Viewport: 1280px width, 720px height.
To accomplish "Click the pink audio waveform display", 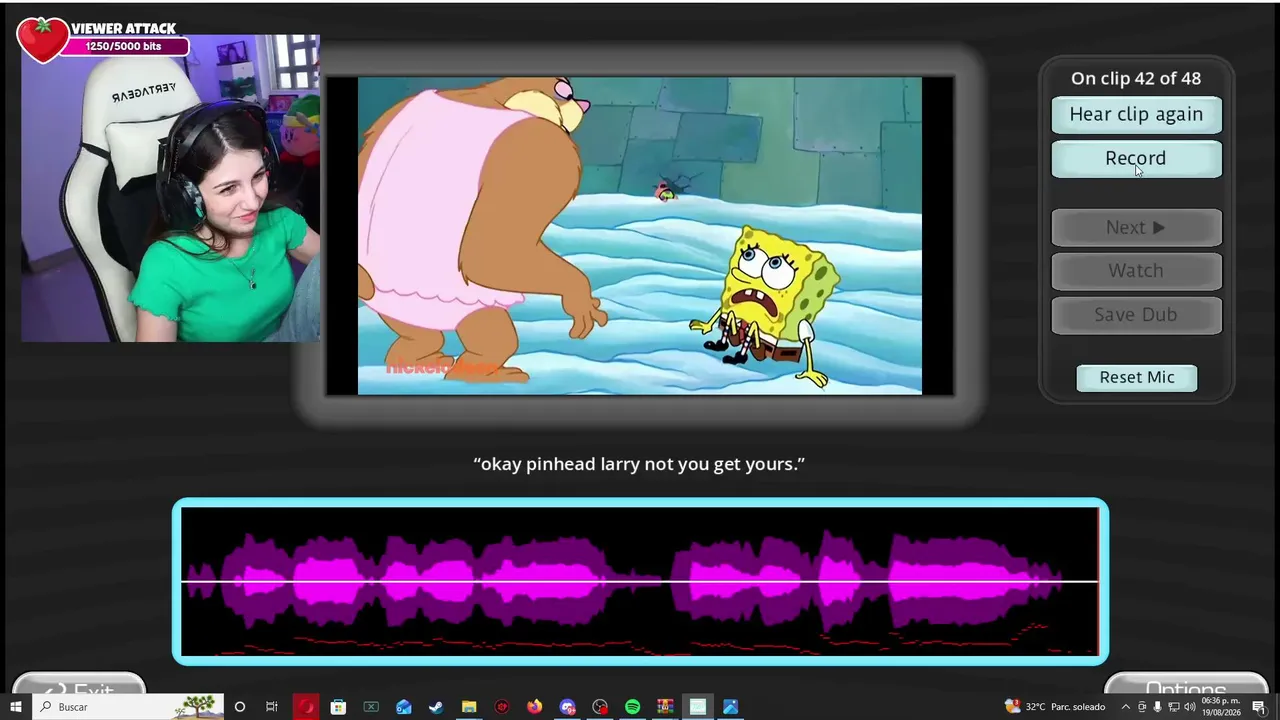I will (640, 581).
